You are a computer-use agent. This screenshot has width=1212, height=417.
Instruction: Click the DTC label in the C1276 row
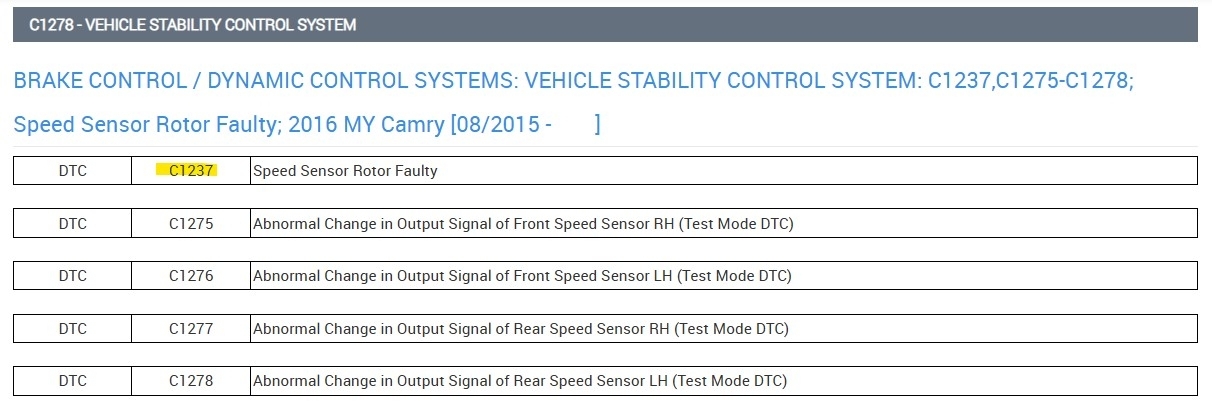(73, 276)
